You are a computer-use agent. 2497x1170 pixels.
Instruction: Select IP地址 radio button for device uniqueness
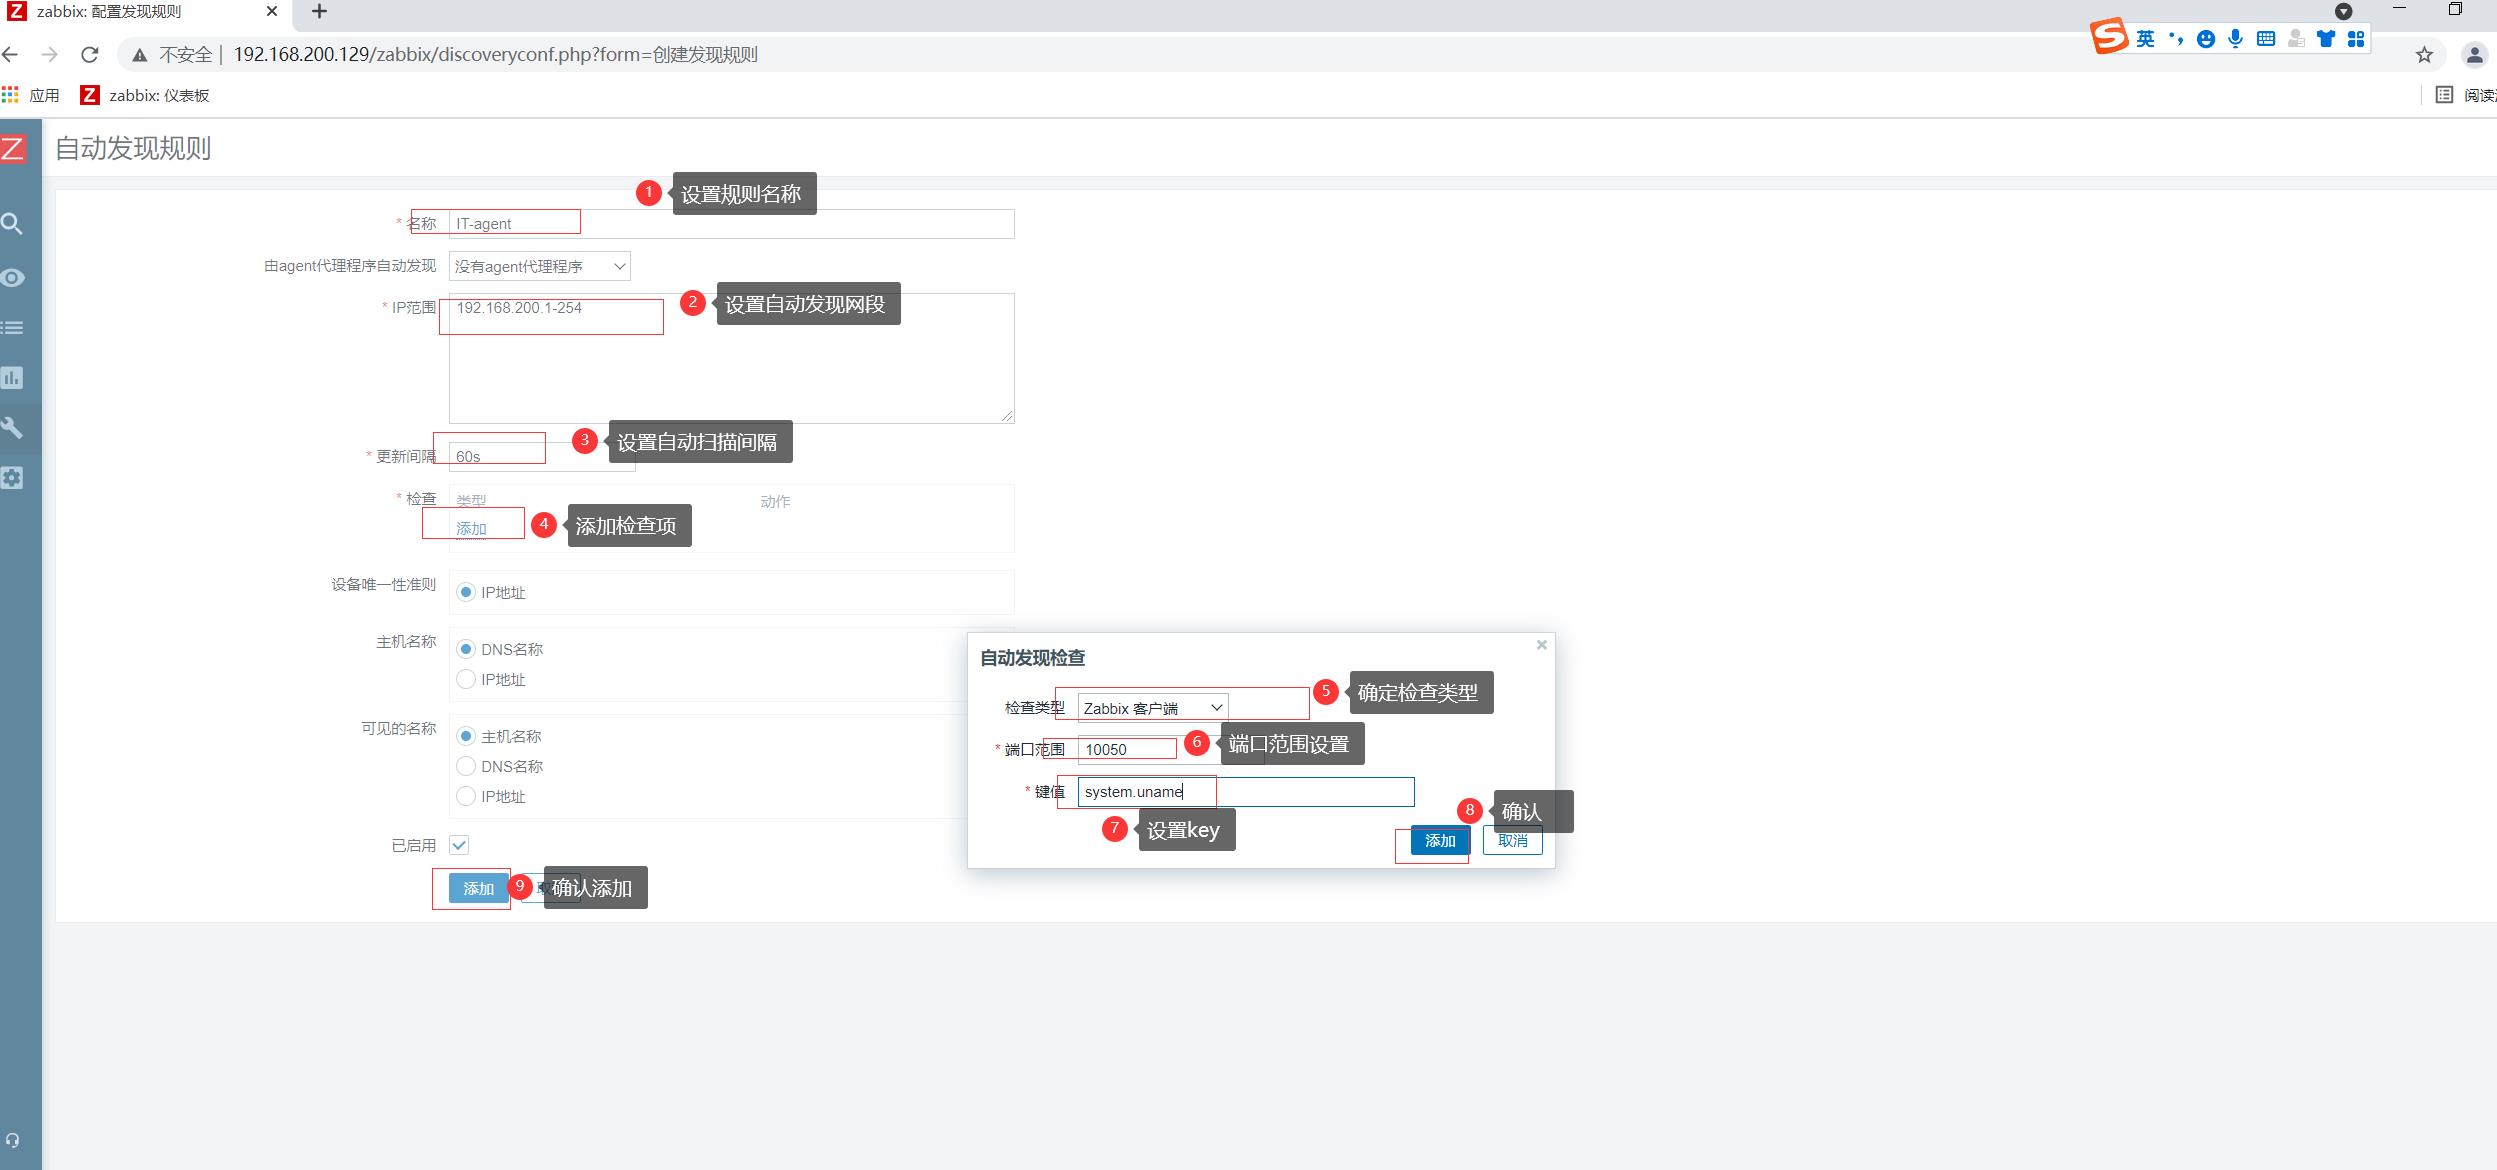click(462, 591)
